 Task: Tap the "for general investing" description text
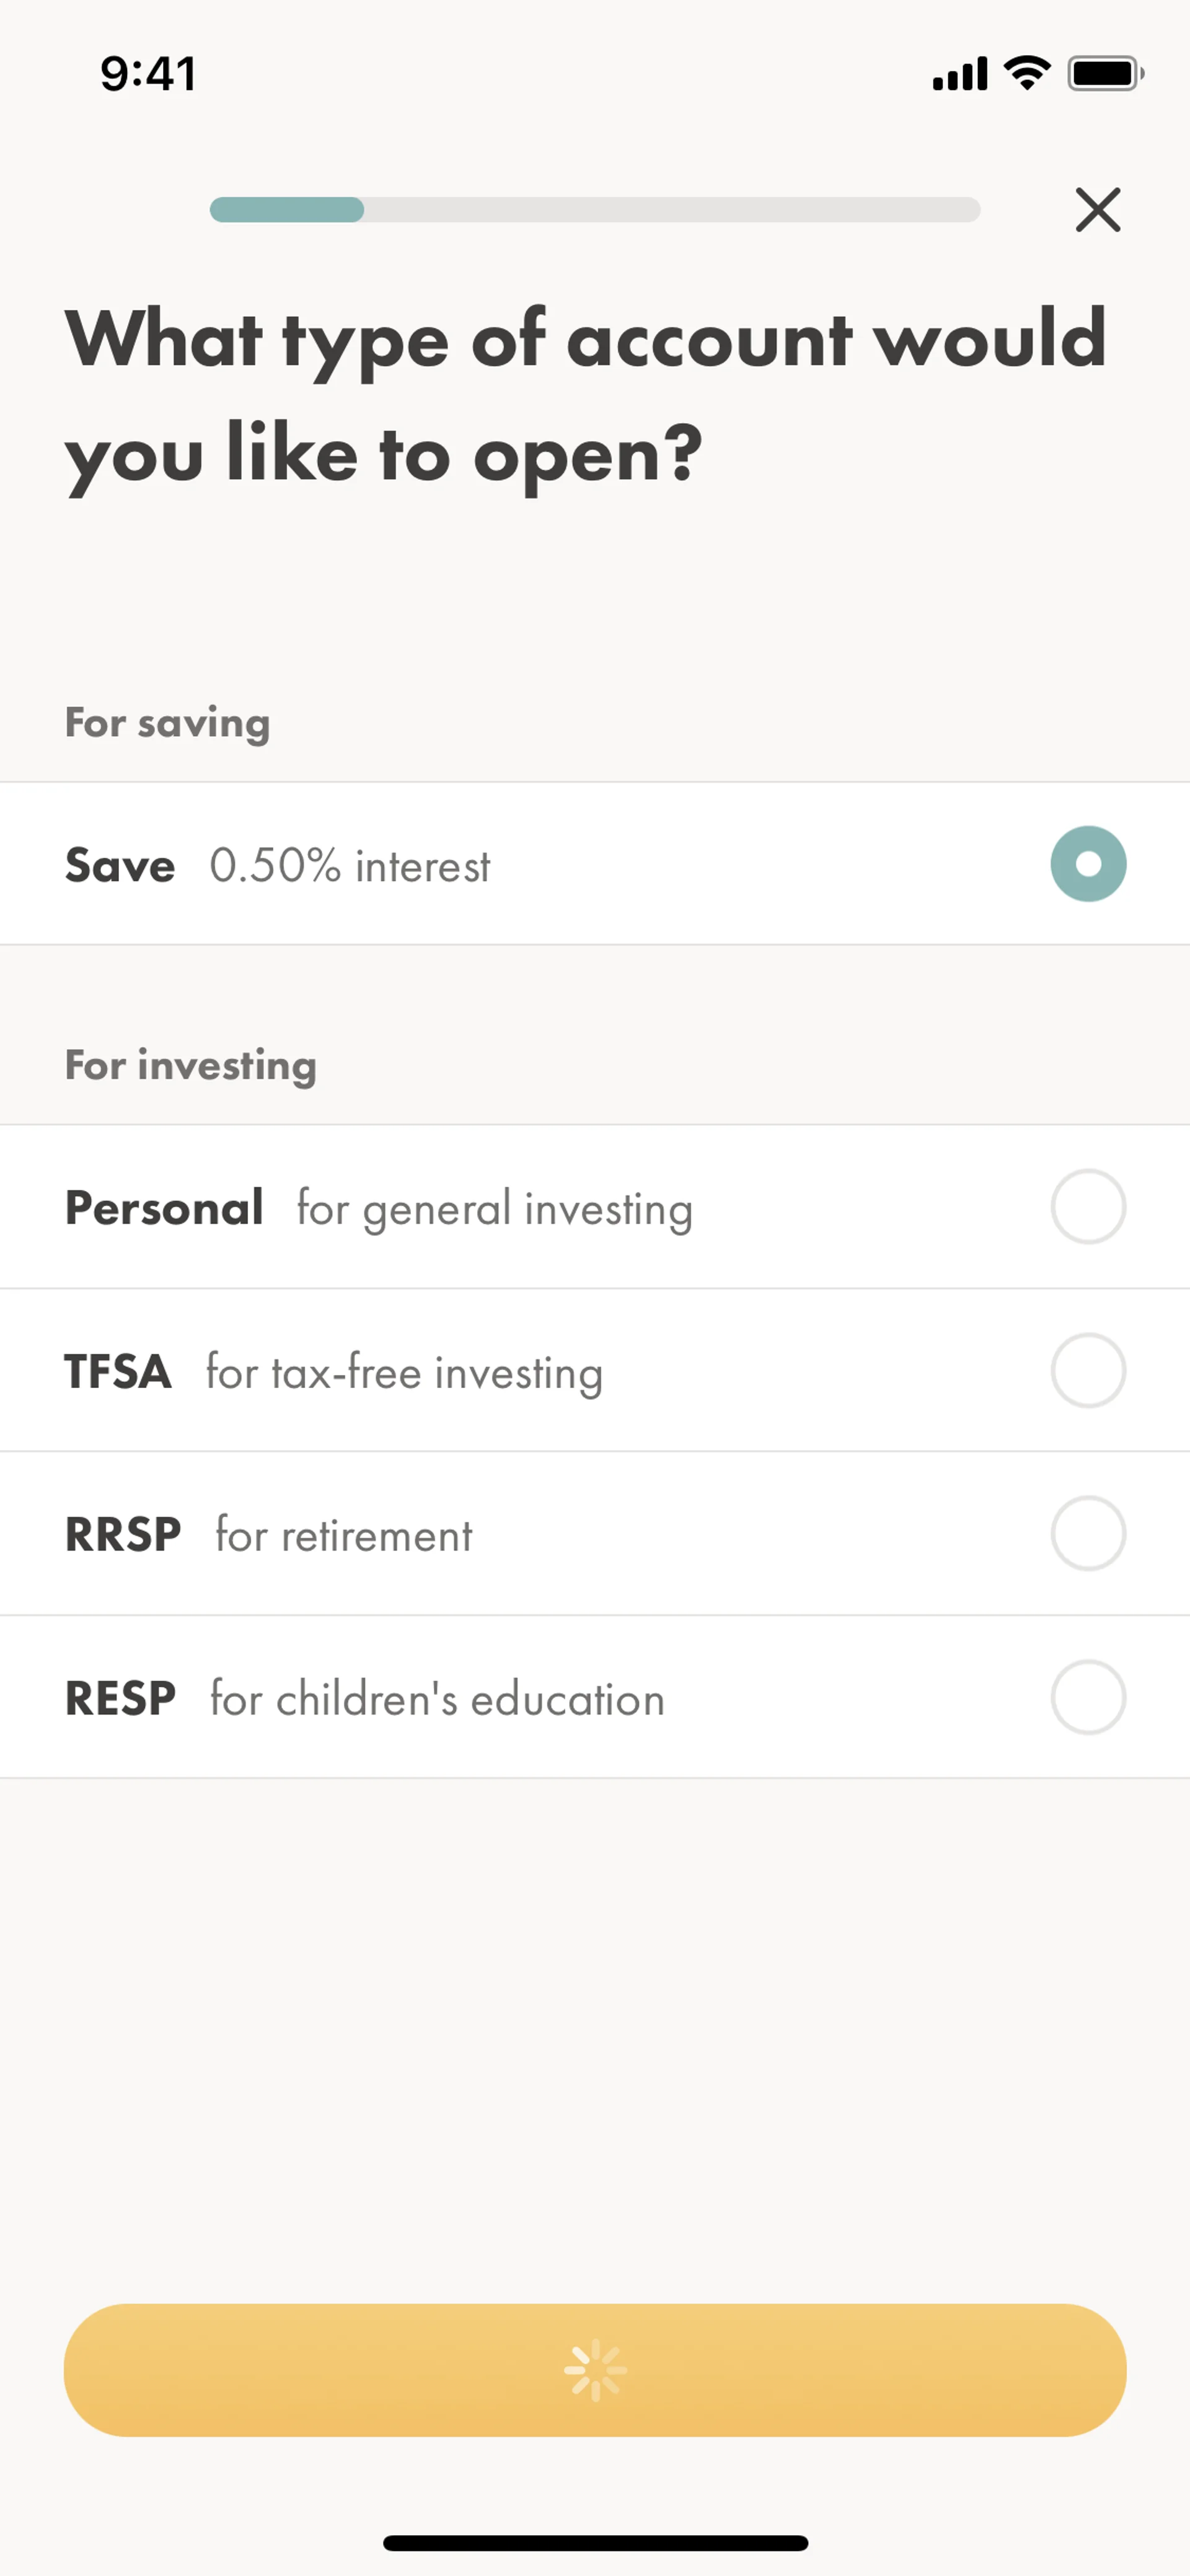(x=494, y=1209)
